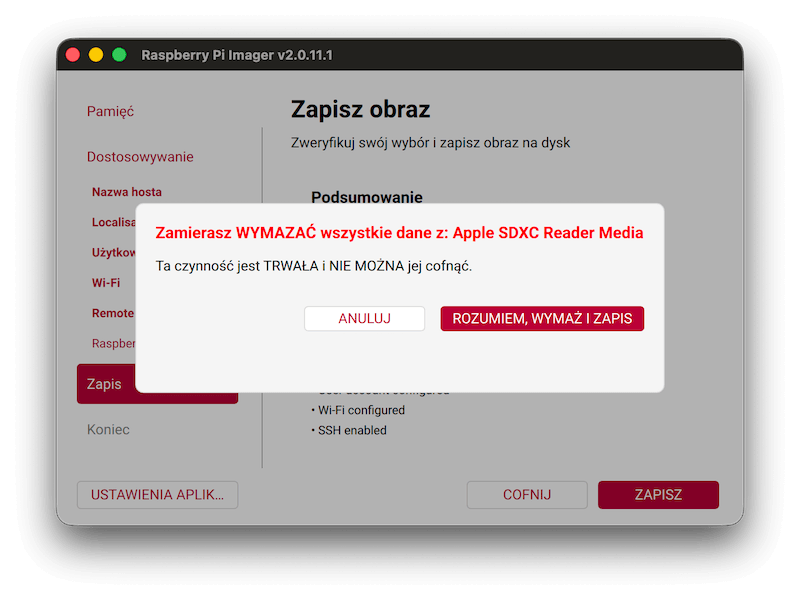Image resolution: width=800 pixels, height=600 pixels.
Task: Open Localisation sidebar item
Action: pos(114,222)
